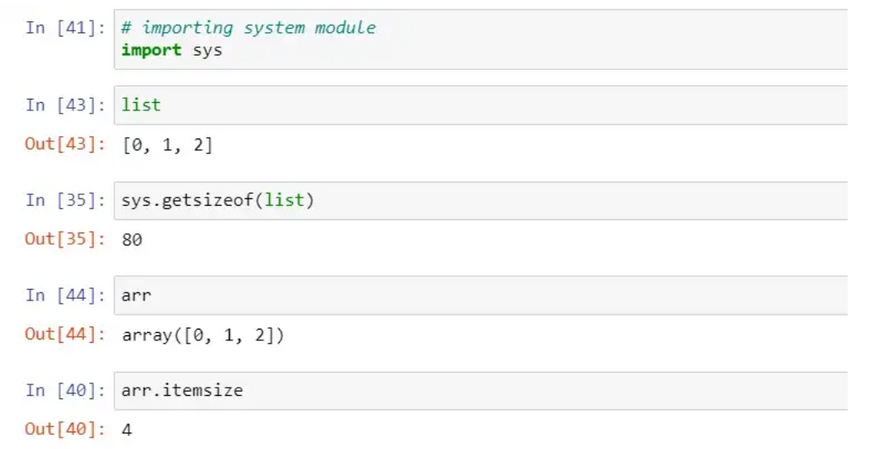Viewport: 880px width, 449px height.
Task: Select the In [35] cell prompt
Action: coord(64,200)
